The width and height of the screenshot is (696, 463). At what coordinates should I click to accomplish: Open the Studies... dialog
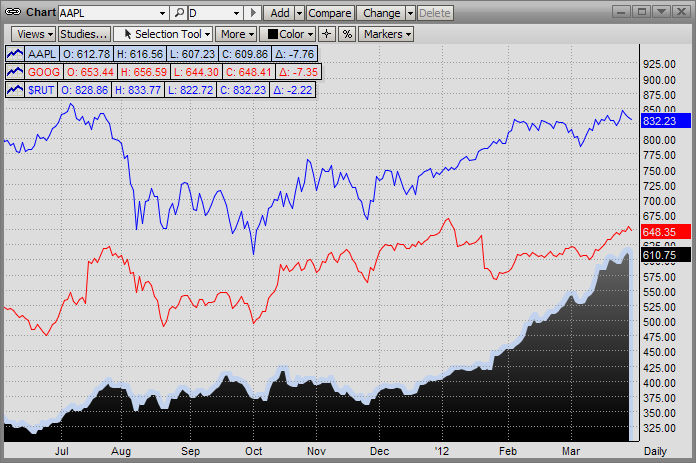tap(84, 34)
